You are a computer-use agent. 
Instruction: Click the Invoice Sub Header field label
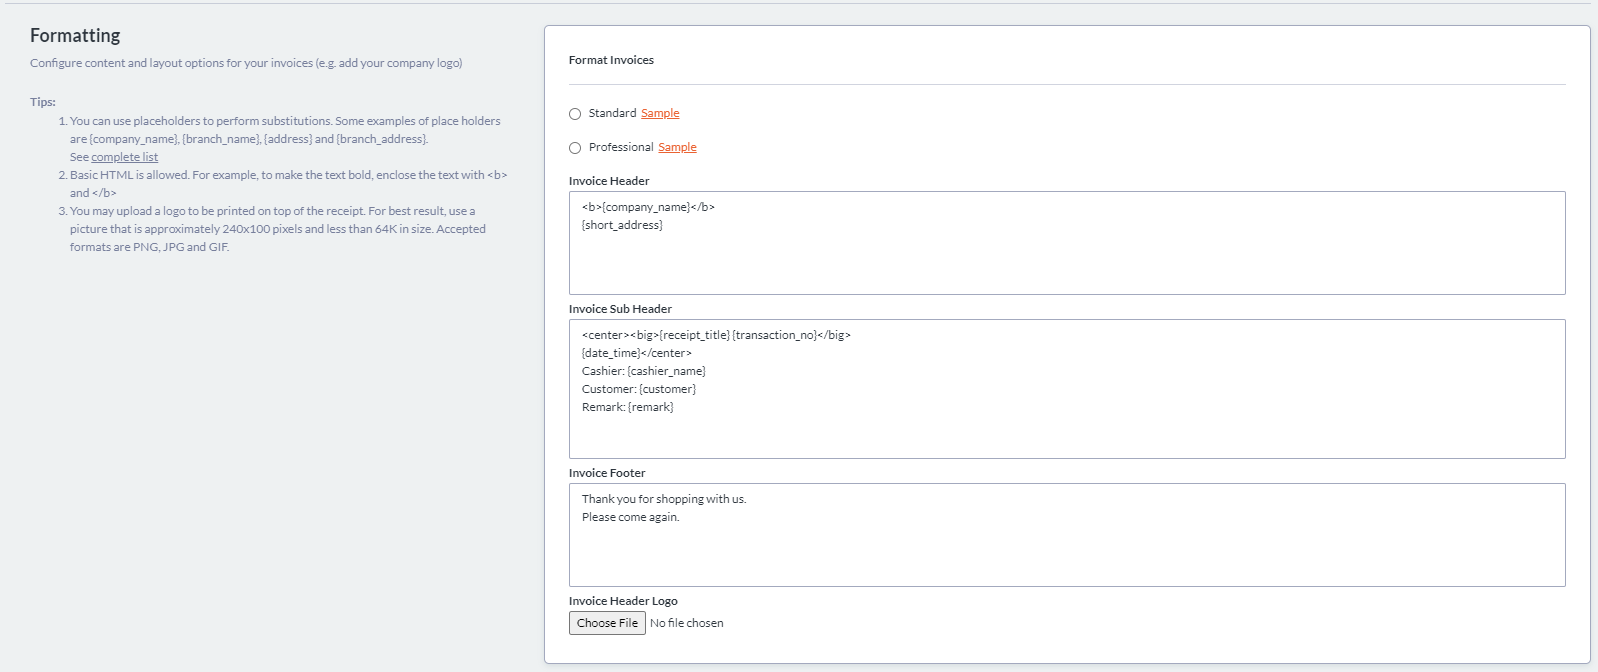pyautogui.click(x=620, y=309)
